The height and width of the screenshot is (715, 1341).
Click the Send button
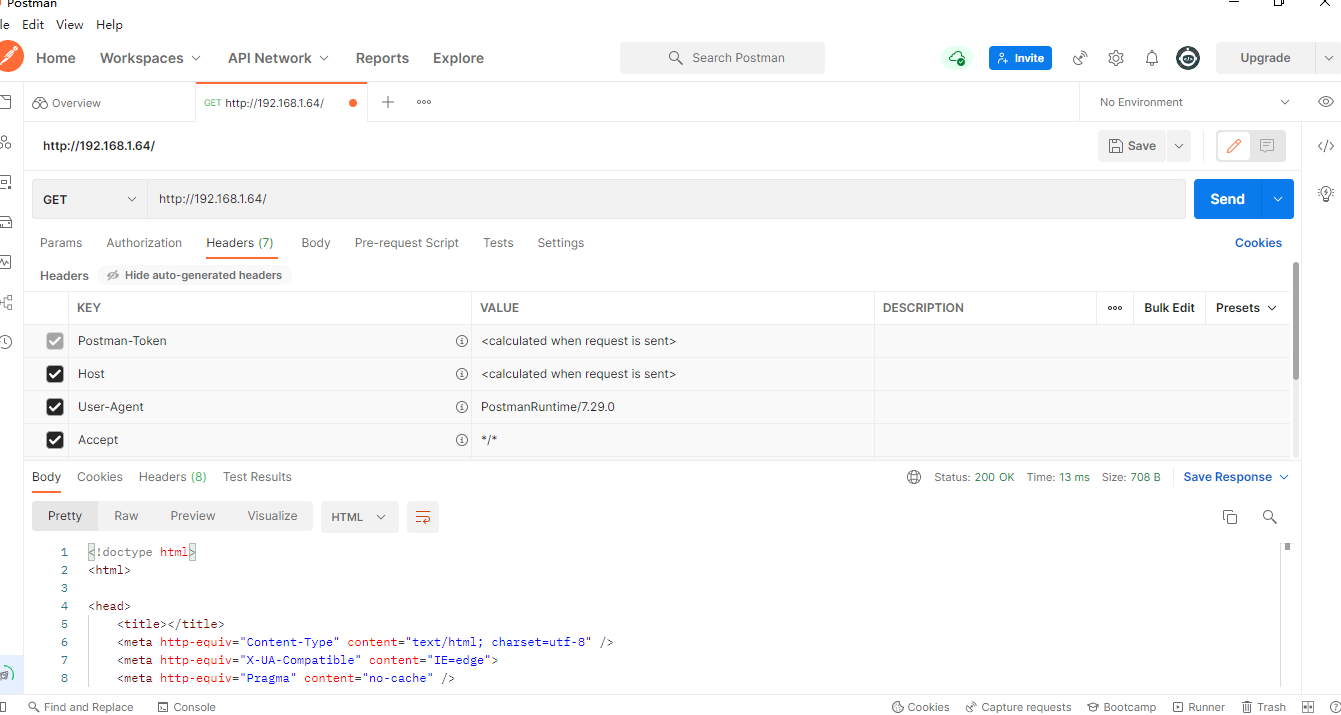point(1227,199)
